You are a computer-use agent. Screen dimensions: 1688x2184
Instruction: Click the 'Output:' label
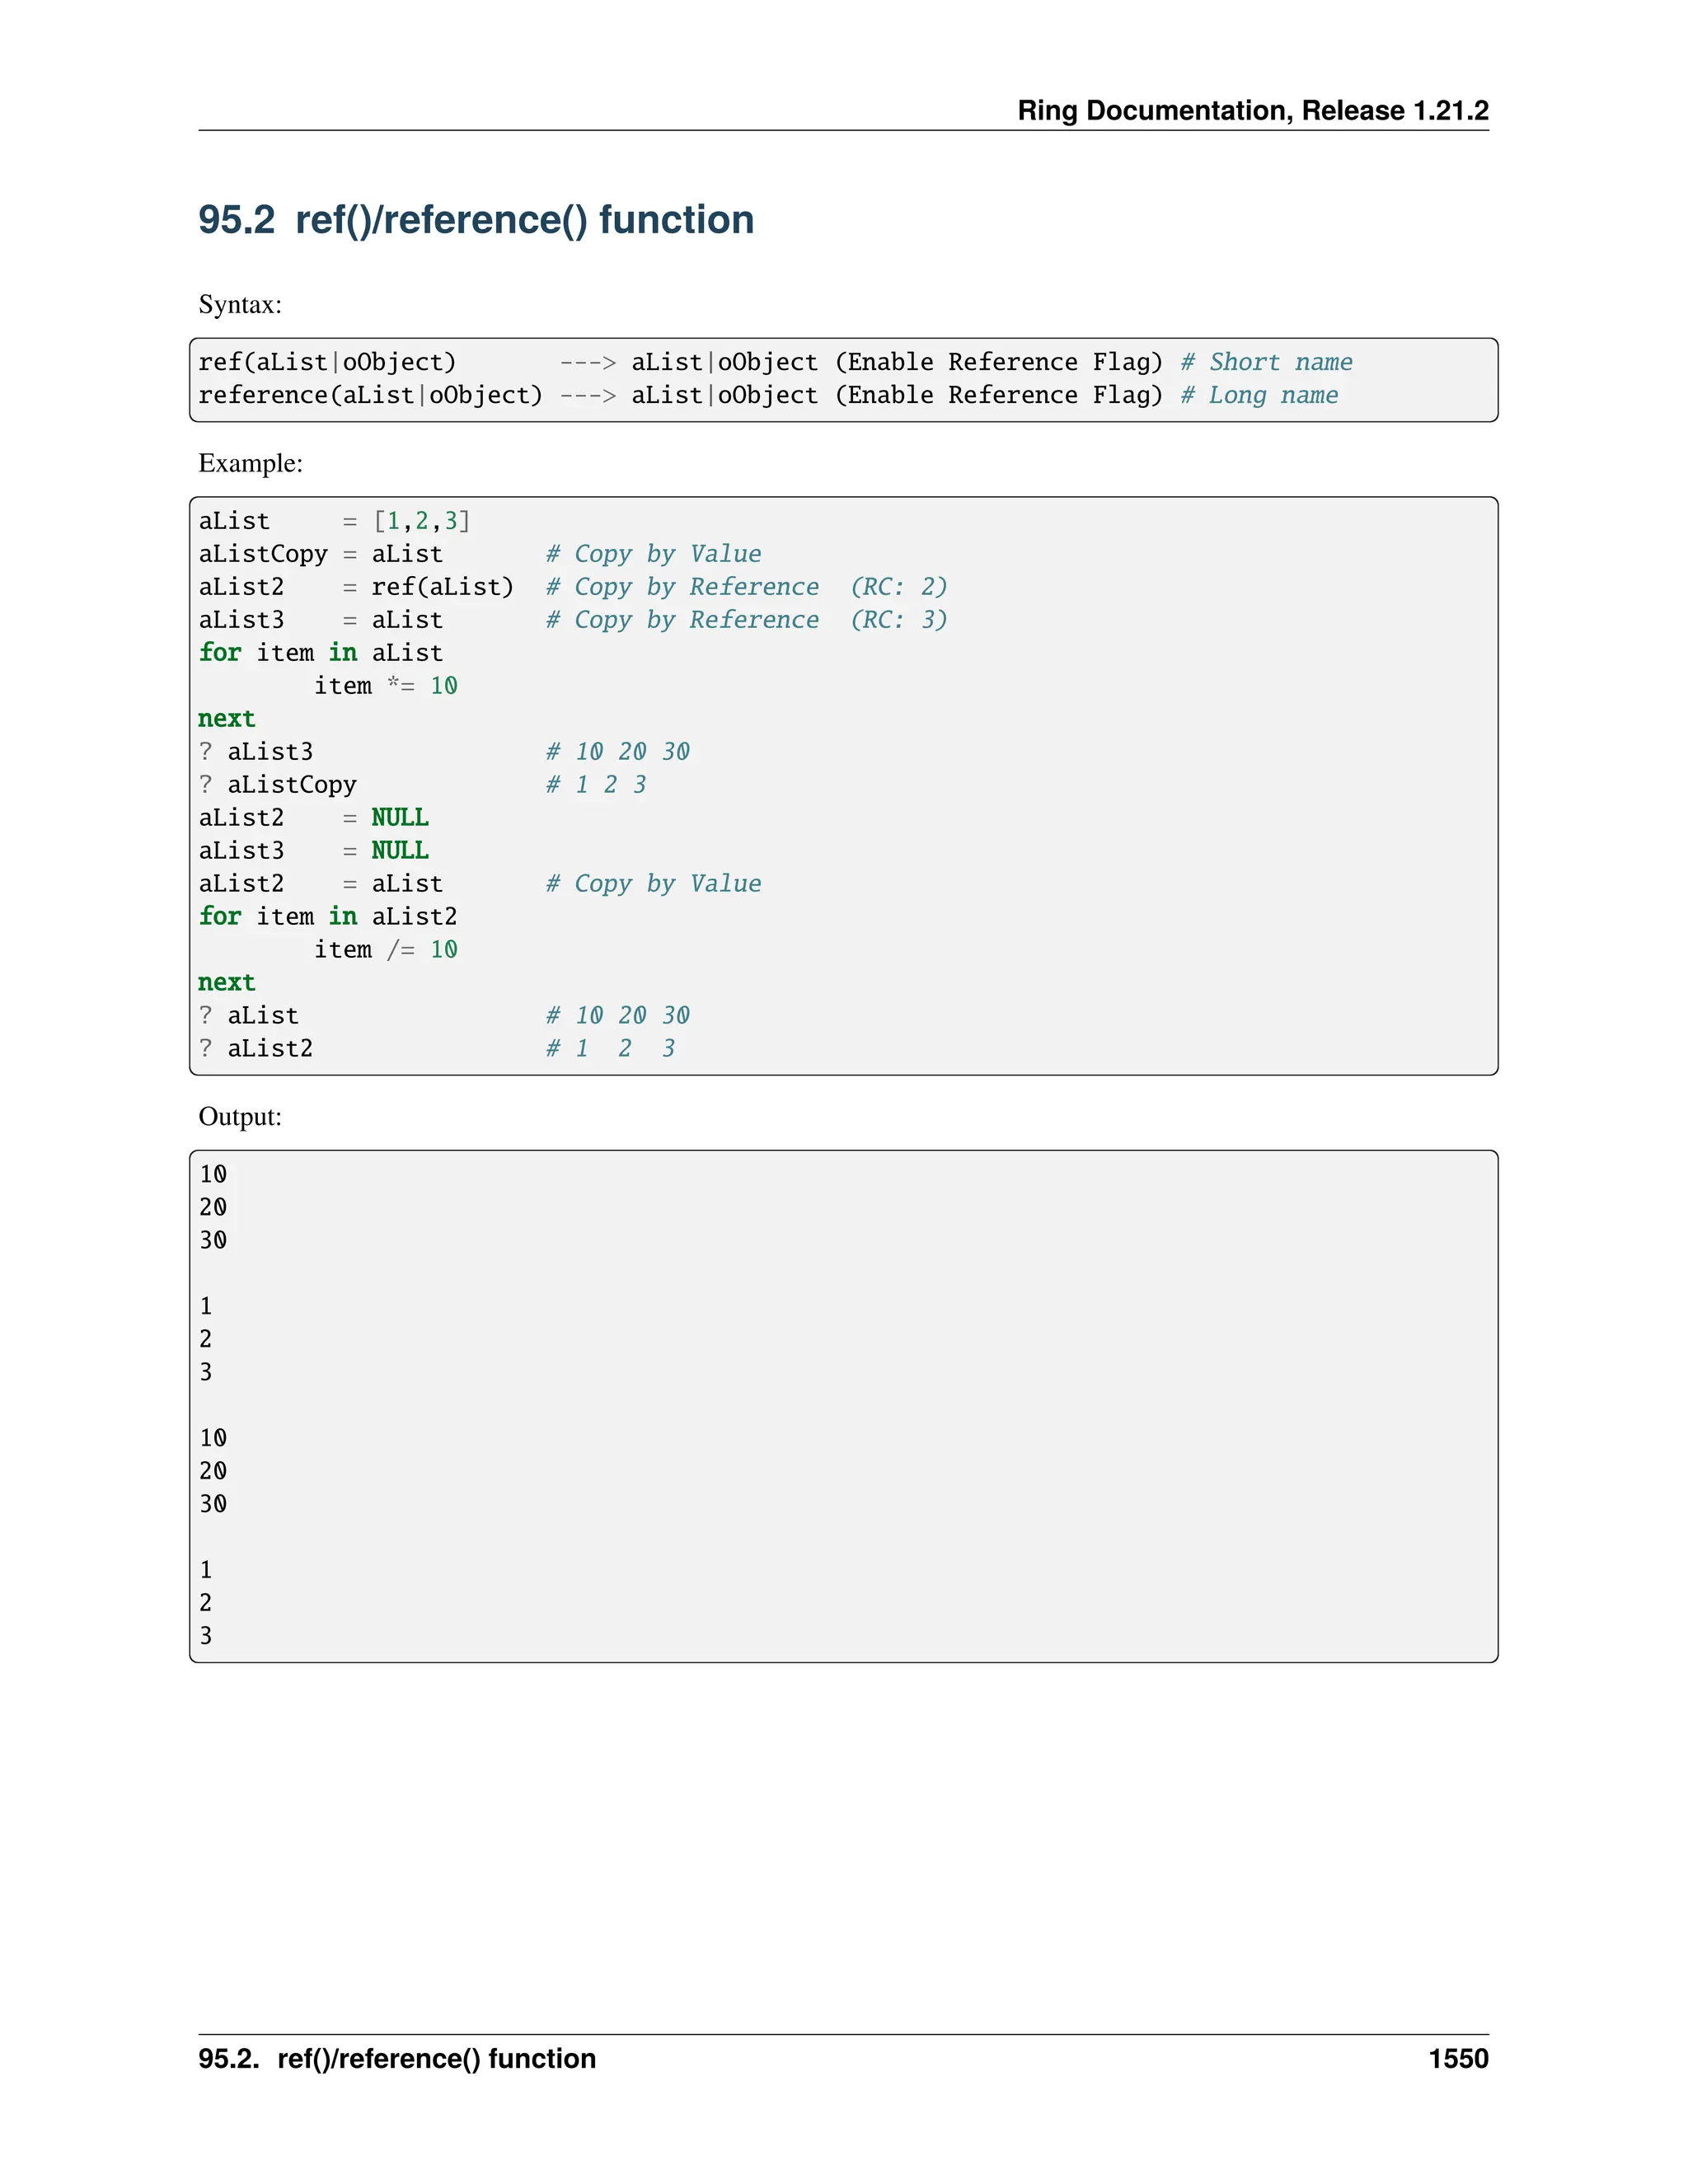pos(240,1117)
